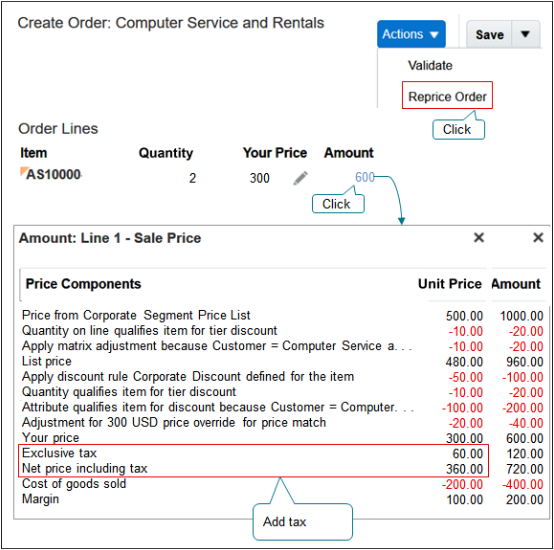The height and width of the screenshot is (550, 554).
Task: Select the Price from Corporate Segment Price List row
Action: click(282, 315)
